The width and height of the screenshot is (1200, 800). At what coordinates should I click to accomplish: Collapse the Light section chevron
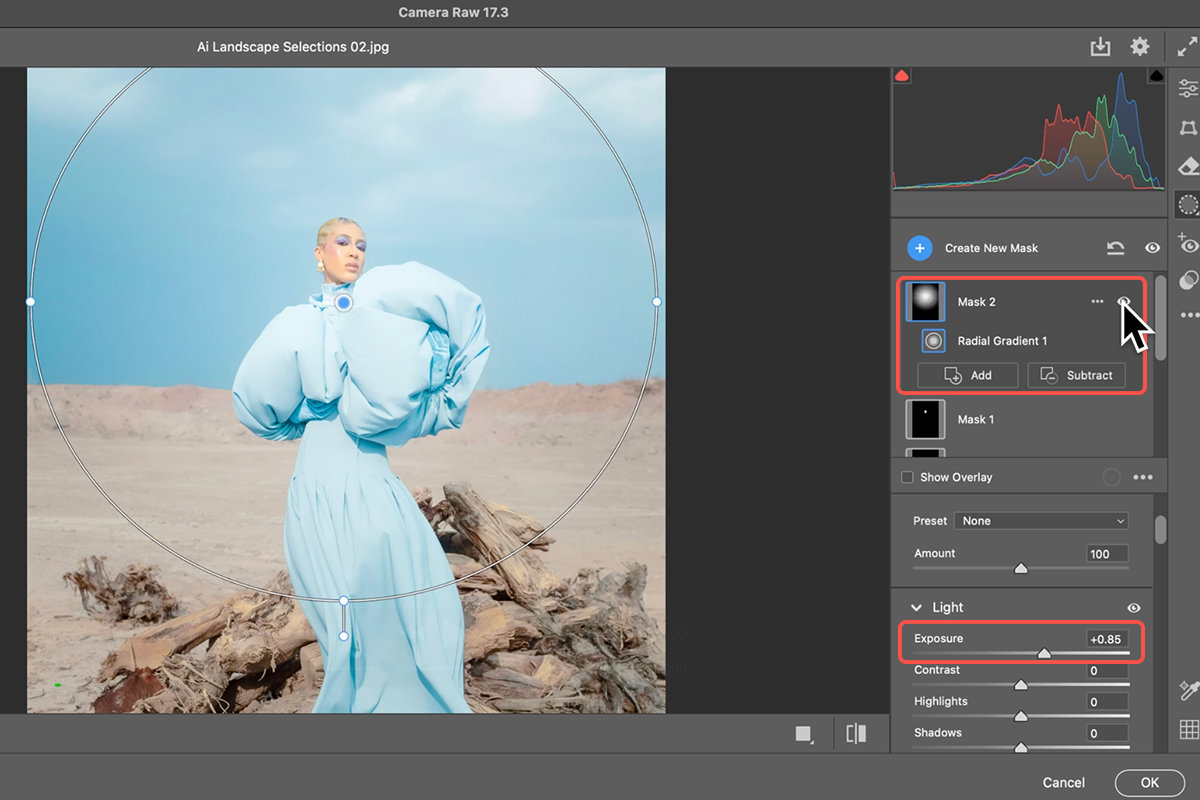(916, 607)
